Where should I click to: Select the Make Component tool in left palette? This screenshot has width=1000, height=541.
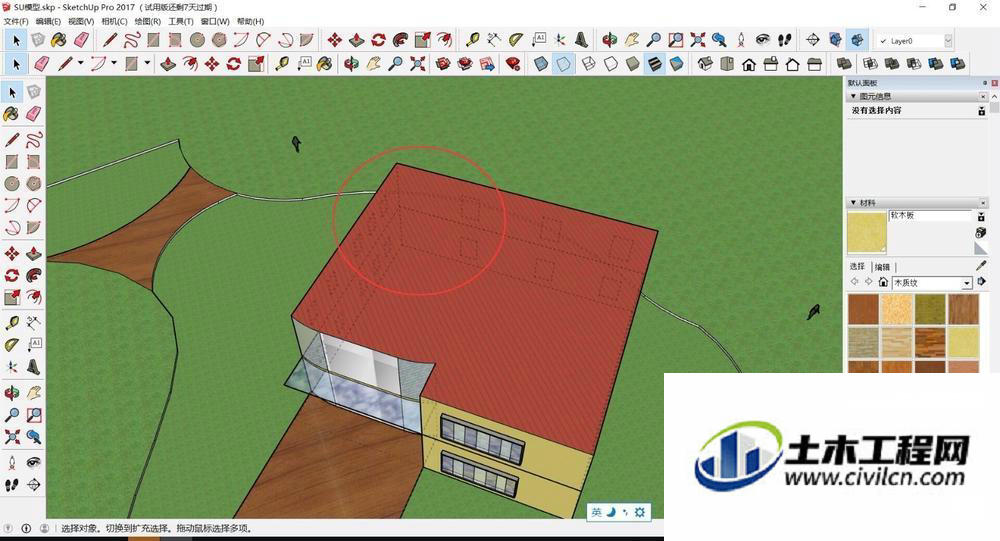pos(34,93)
